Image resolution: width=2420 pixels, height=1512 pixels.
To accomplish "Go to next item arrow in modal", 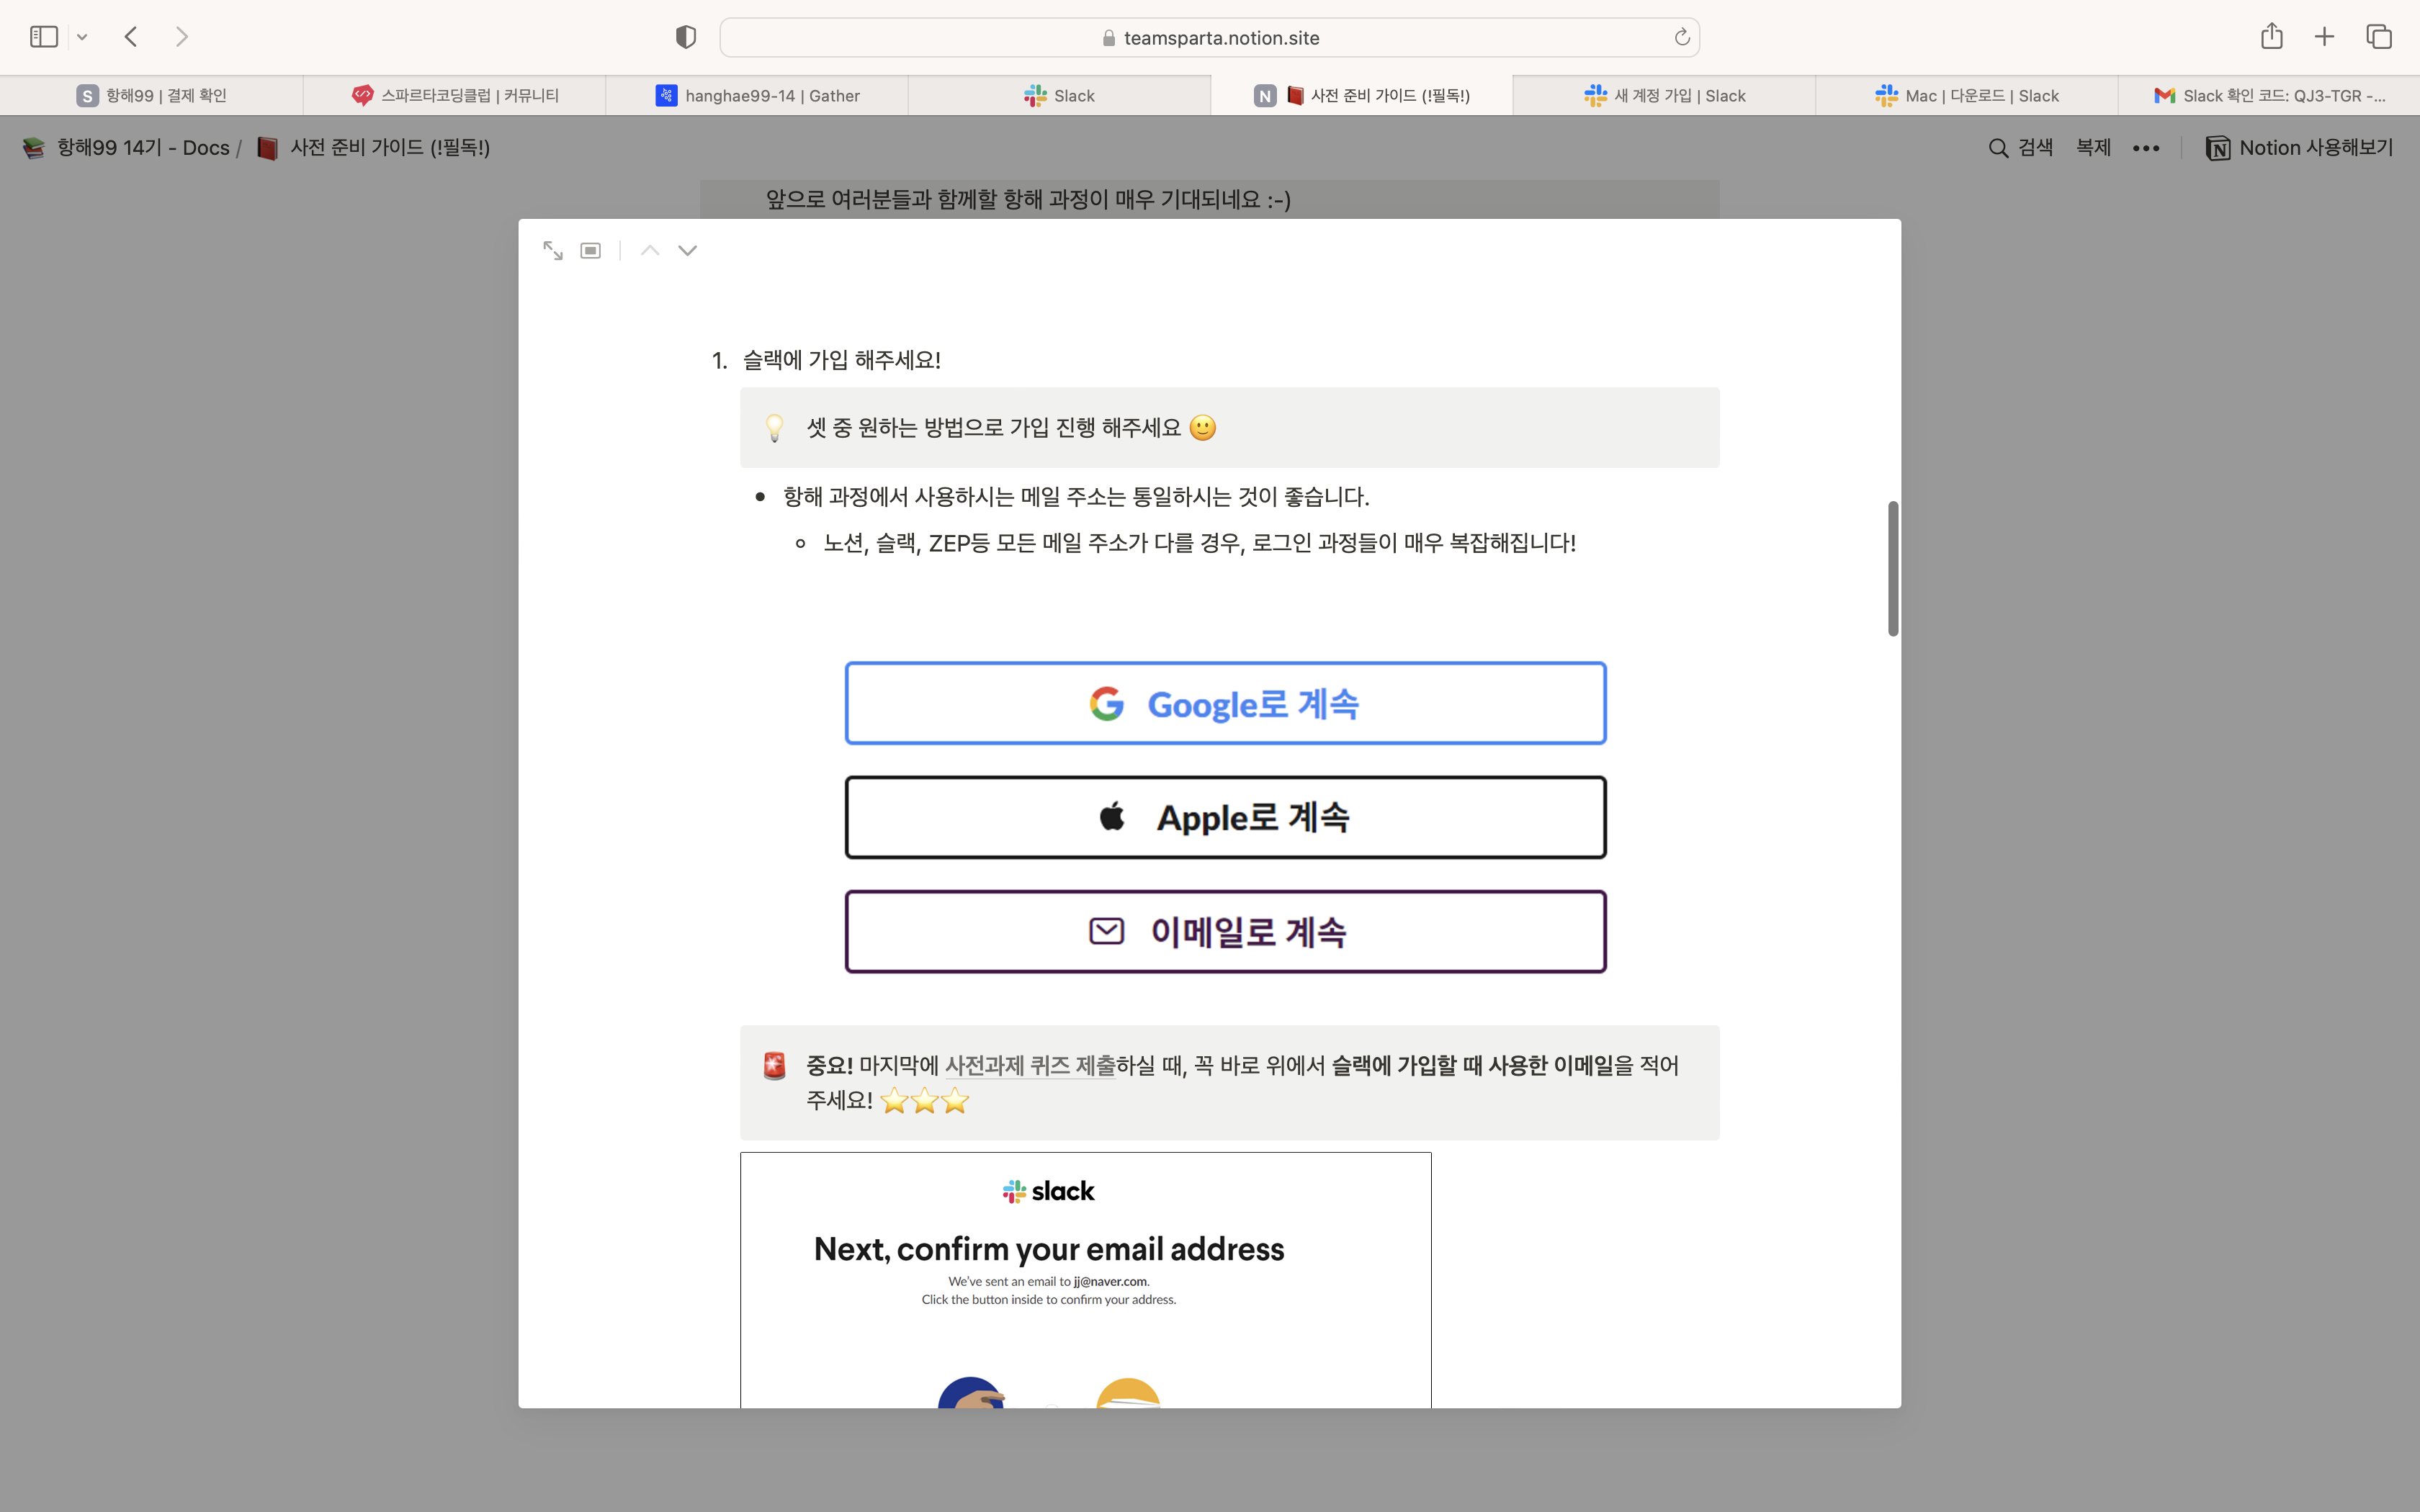I will 688,250.
